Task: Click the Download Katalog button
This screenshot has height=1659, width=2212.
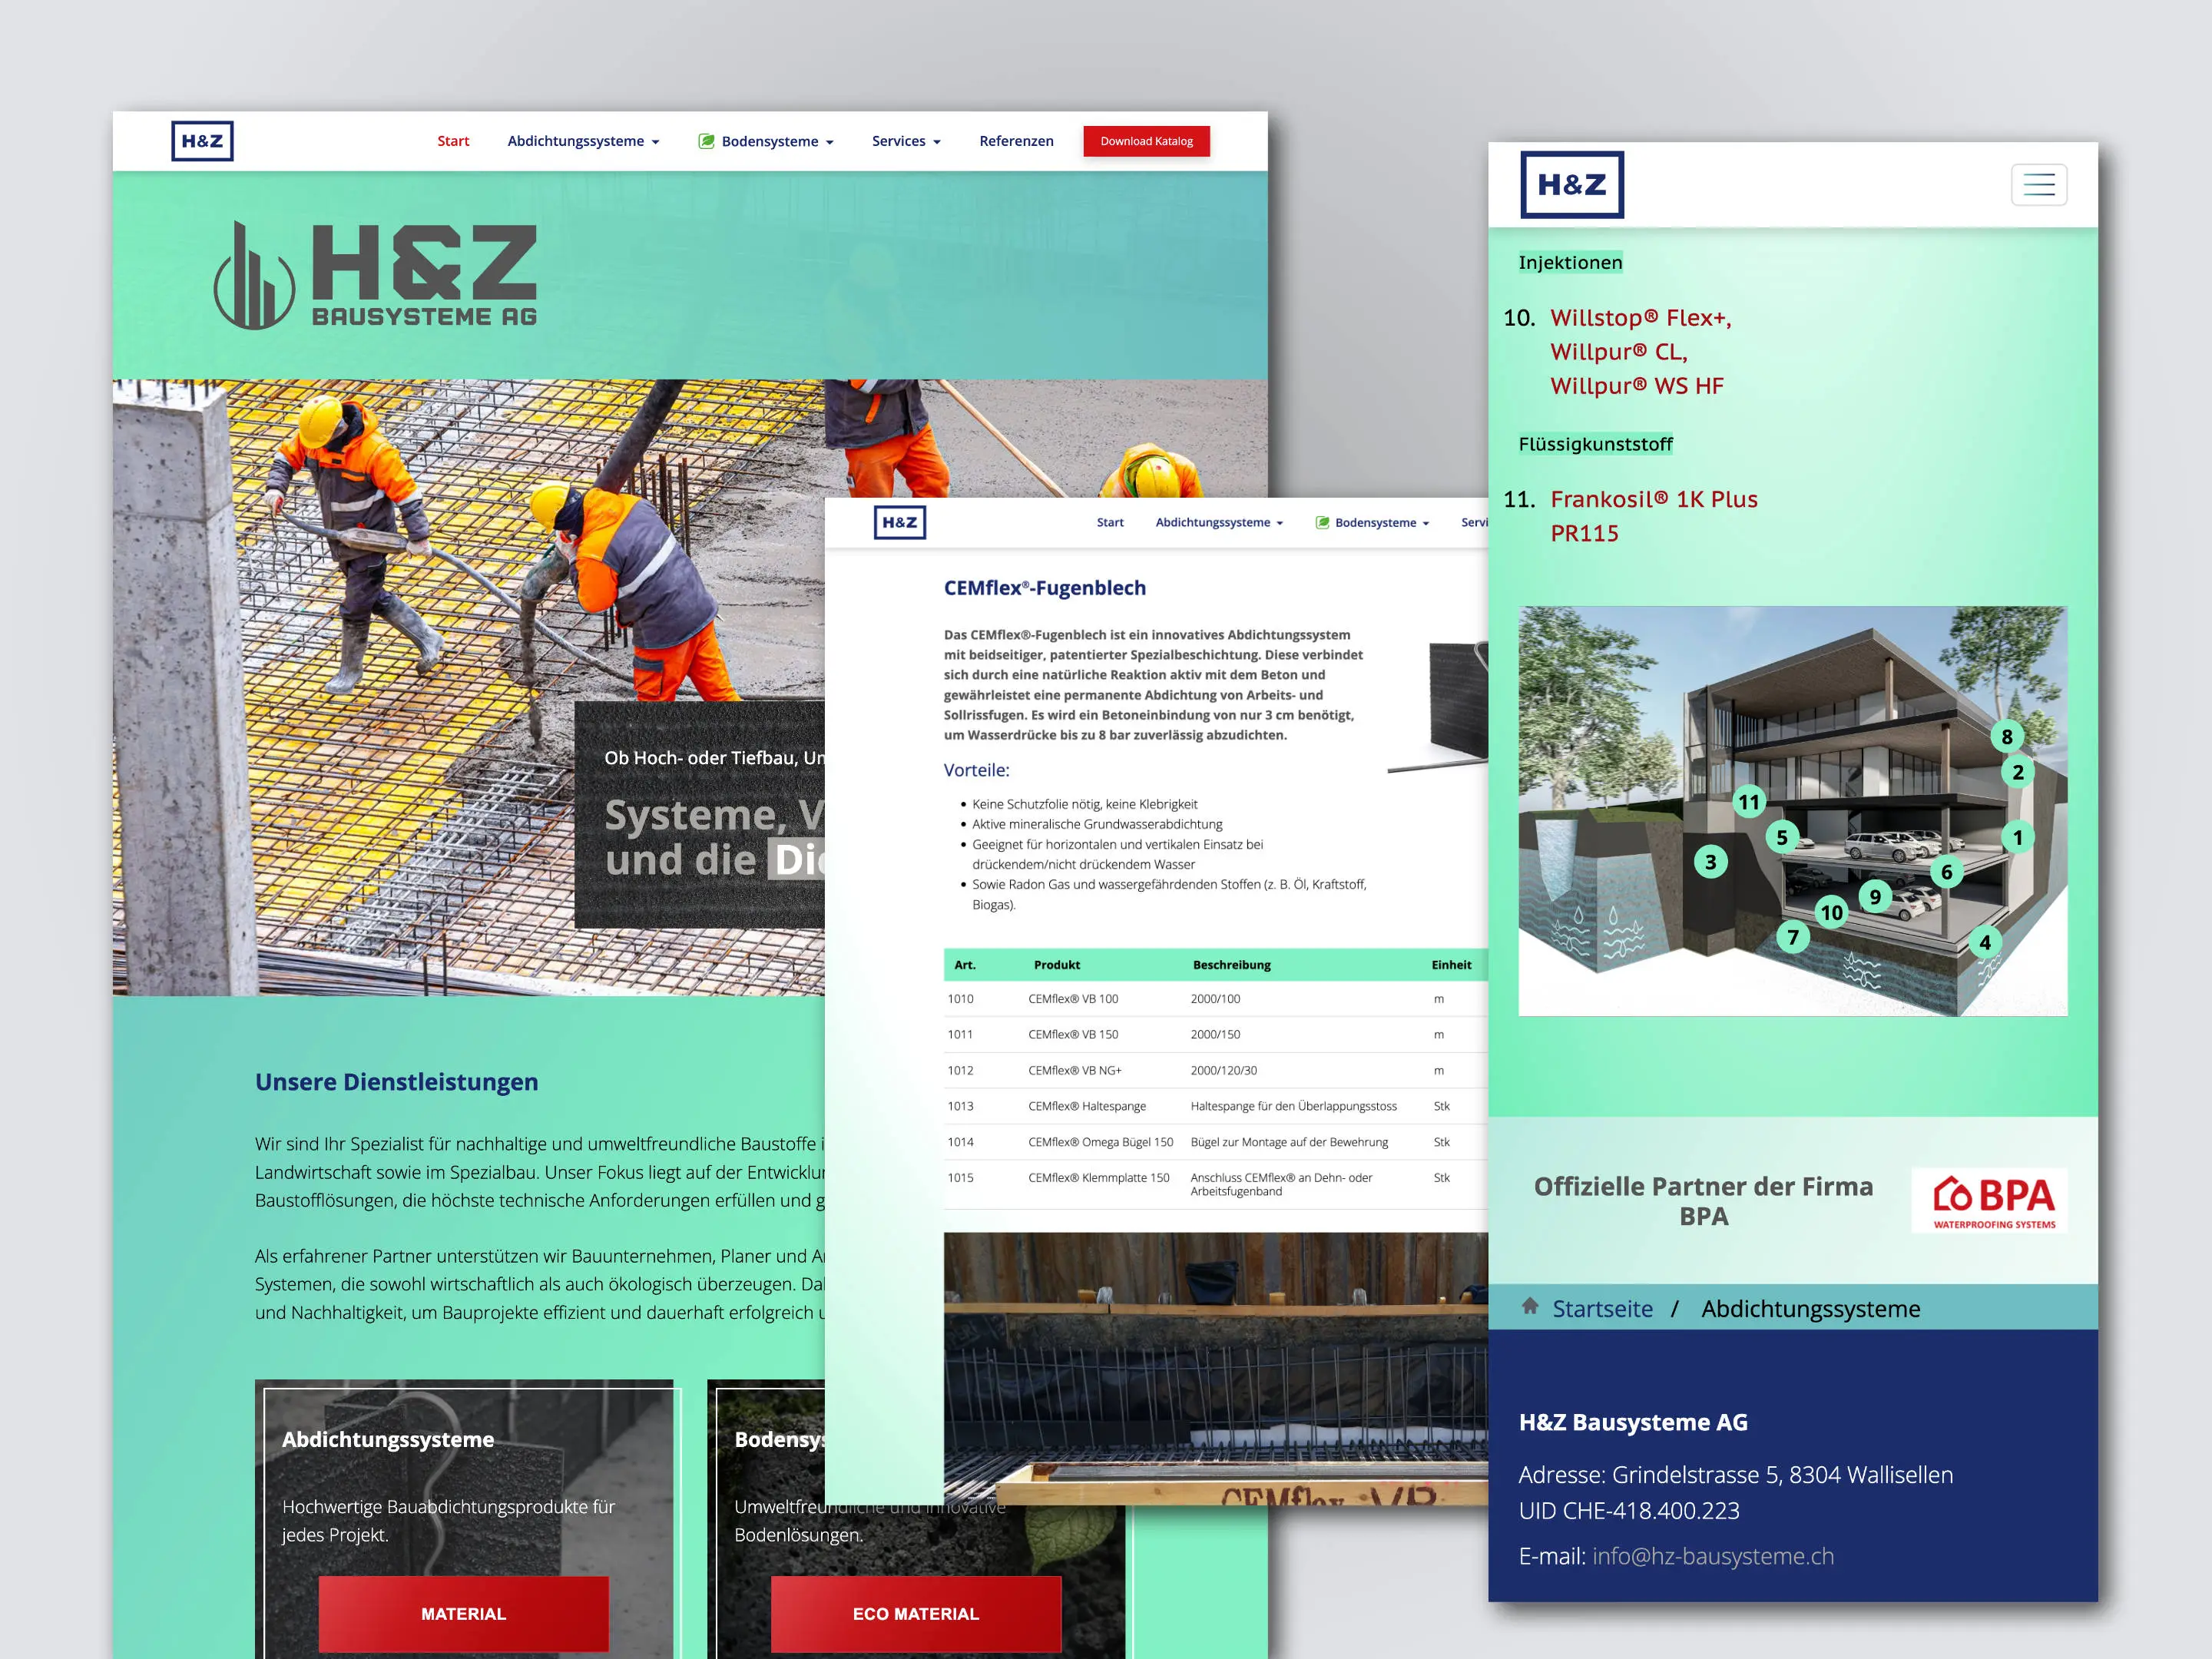Action: 1146,141
